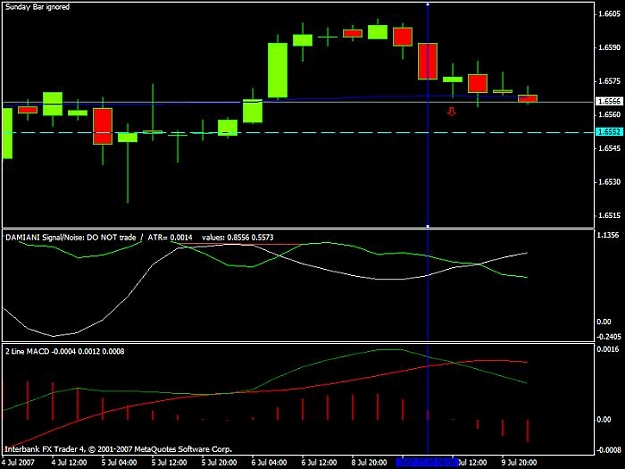Click the tallest green candle near 6 Jul 04:00
625x469 pixels.
tap(278, 70)
